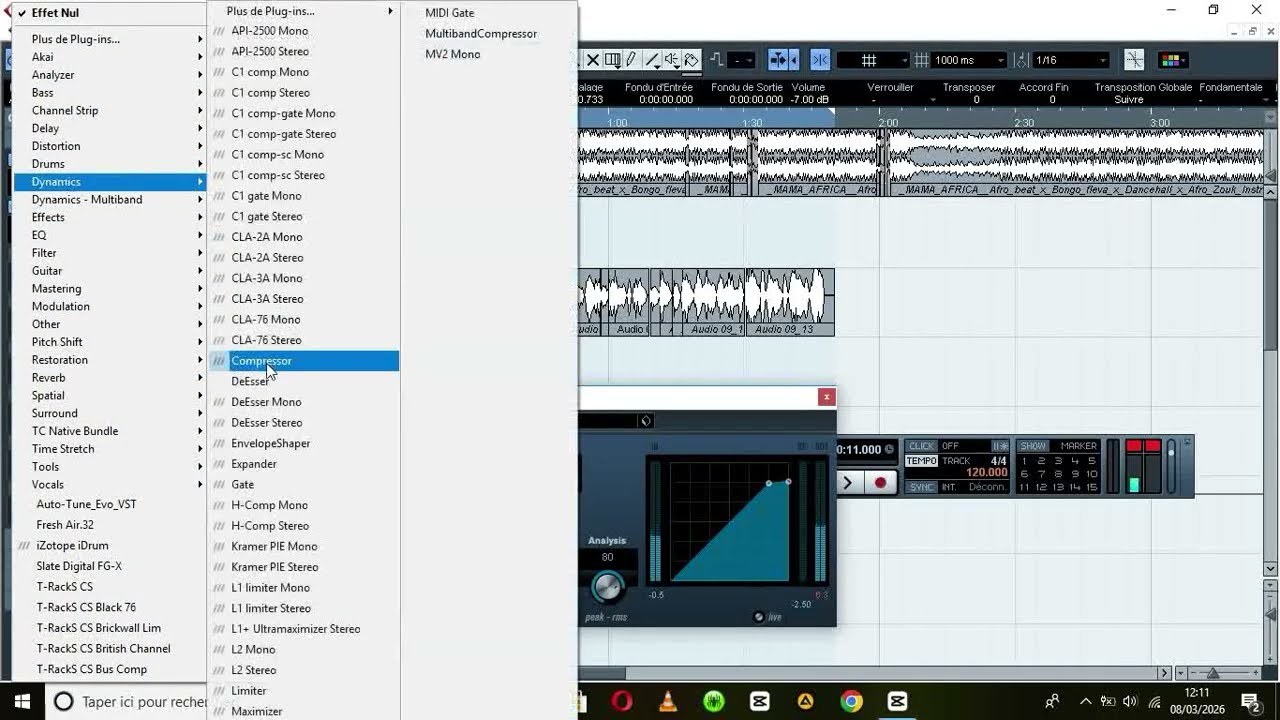1280x720 pixels.
Task: Open the Snap type grid dropdown
Action: (872, 60)
